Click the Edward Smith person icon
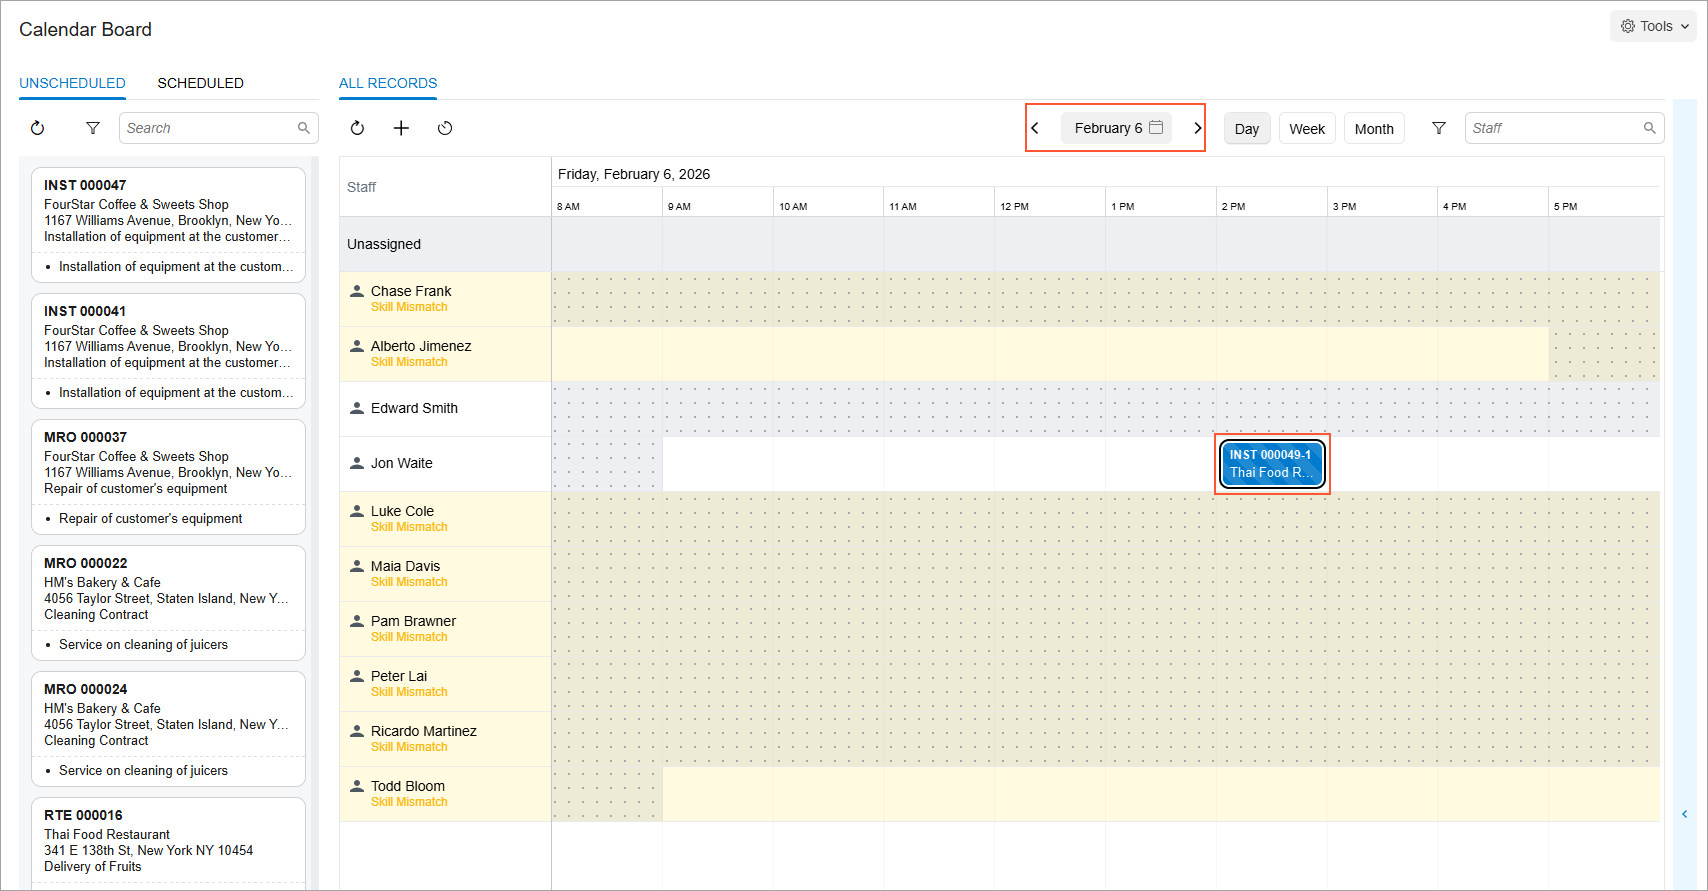Screen dimensions: 1708x891 click(x=357, y=408)
